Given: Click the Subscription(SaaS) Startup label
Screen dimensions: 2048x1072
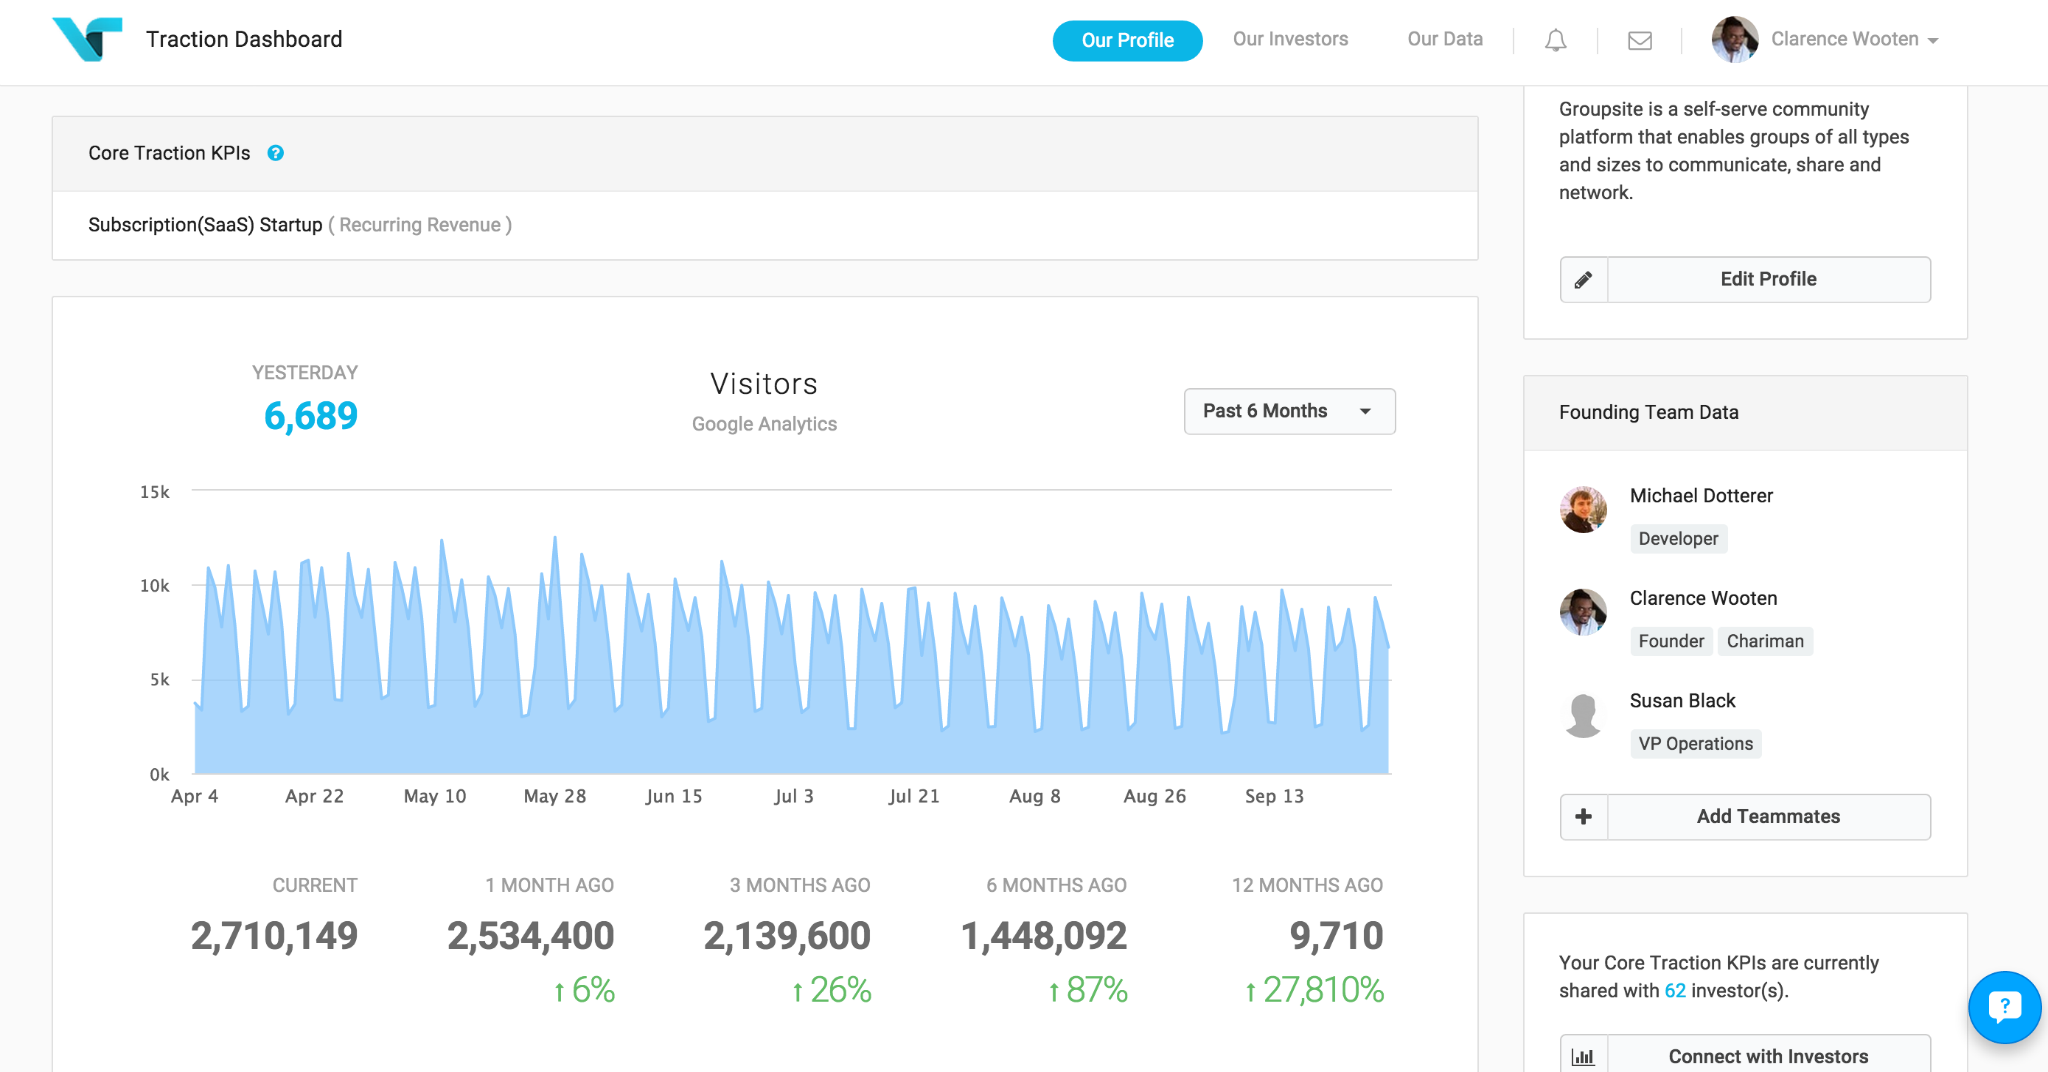Looking at the screenshot, I should coord(205,225).
